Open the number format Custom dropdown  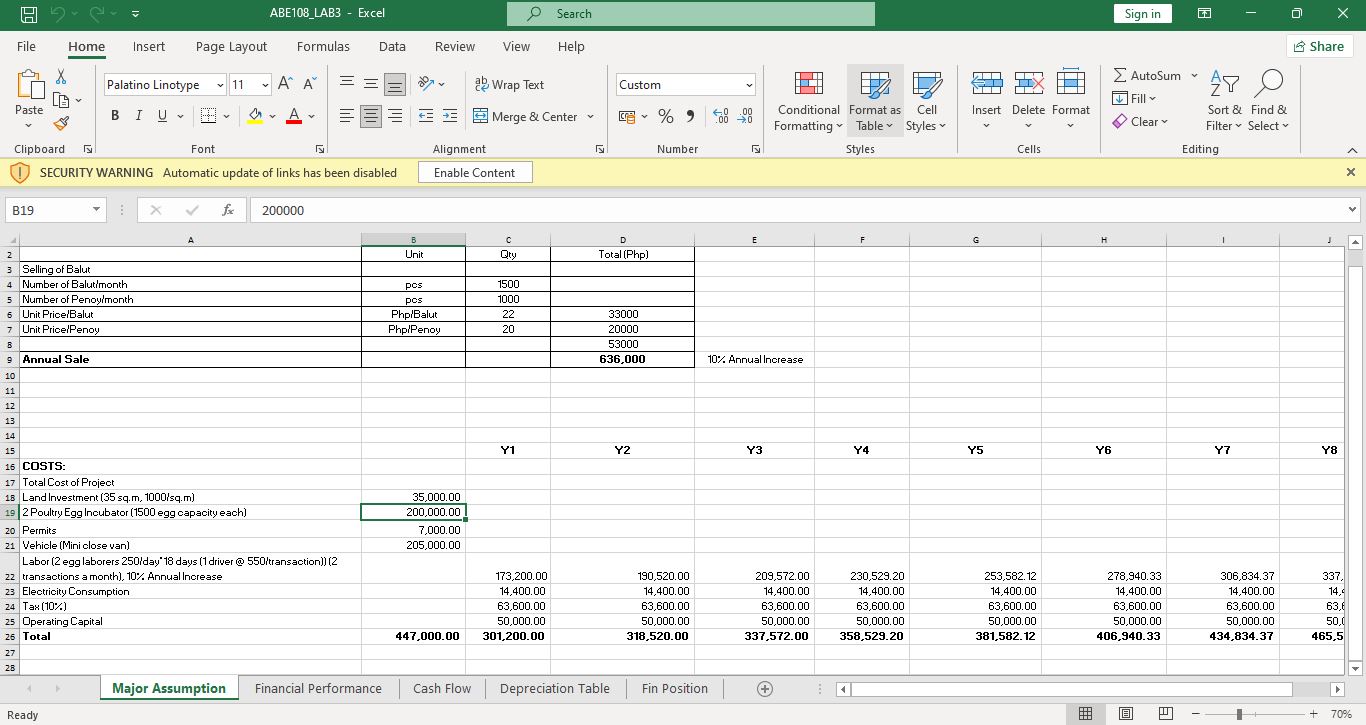click(x=748, y=85)
